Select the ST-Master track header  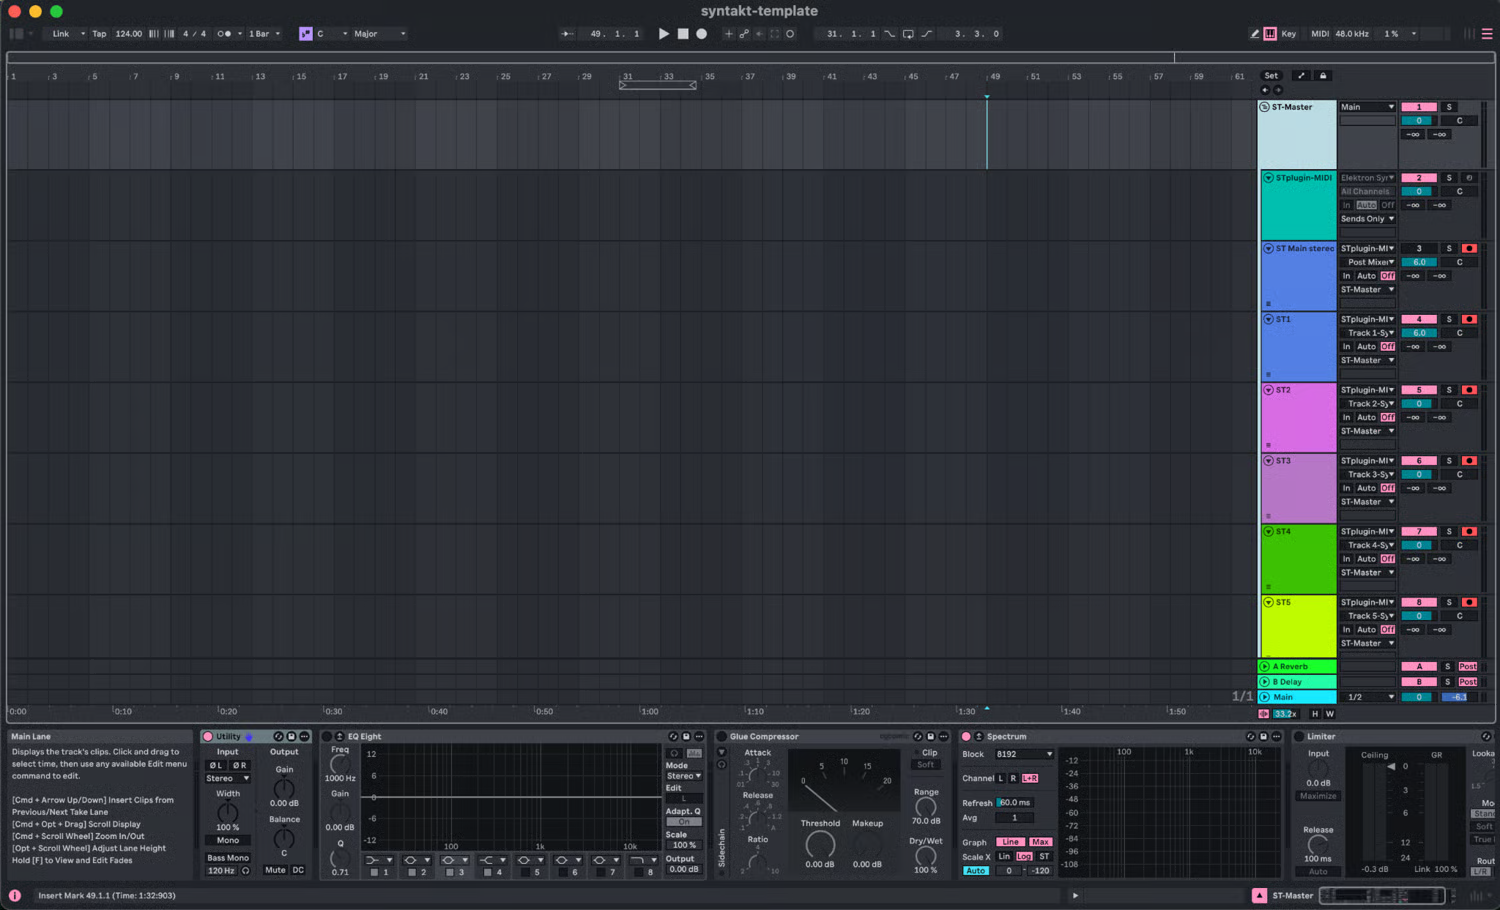[1297, 134]
